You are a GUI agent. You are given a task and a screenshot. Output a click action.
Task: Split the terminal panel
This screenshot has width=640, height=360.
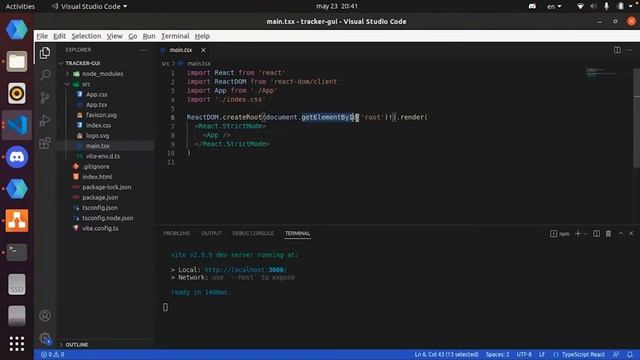(x=596, y=233)
